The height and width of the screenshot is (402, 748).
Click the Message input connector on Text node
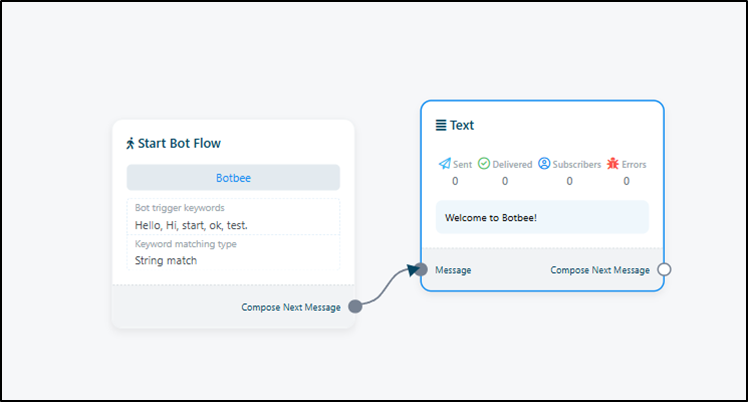(x=422, y=270)
